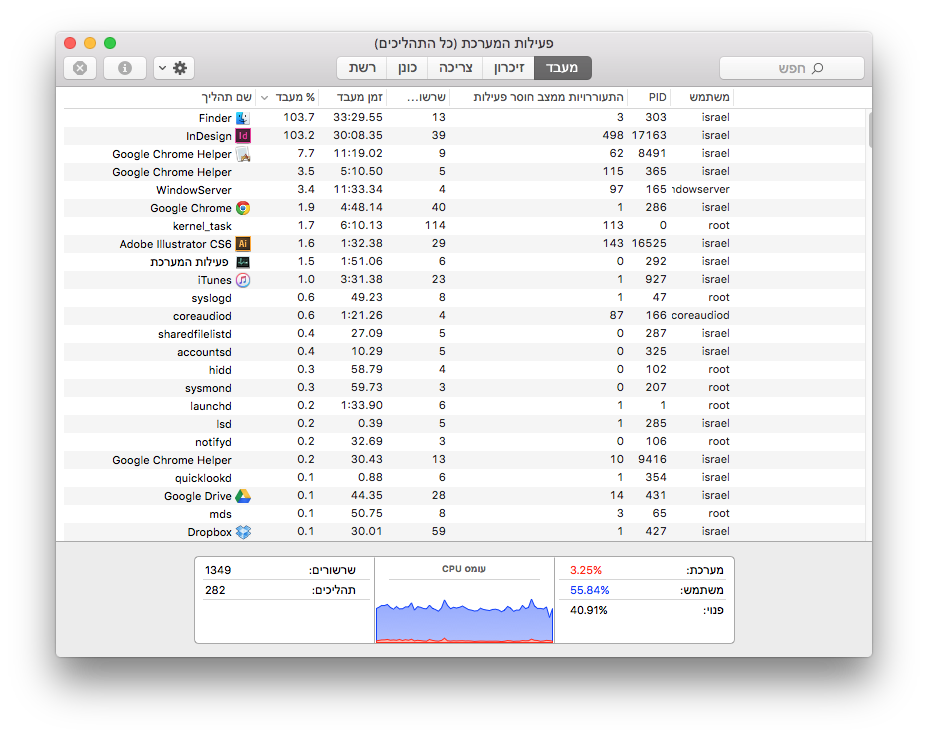Sort by the % מעבד column header
The image size is (928, 737).
pyautogui.click(x=288, y=97)
